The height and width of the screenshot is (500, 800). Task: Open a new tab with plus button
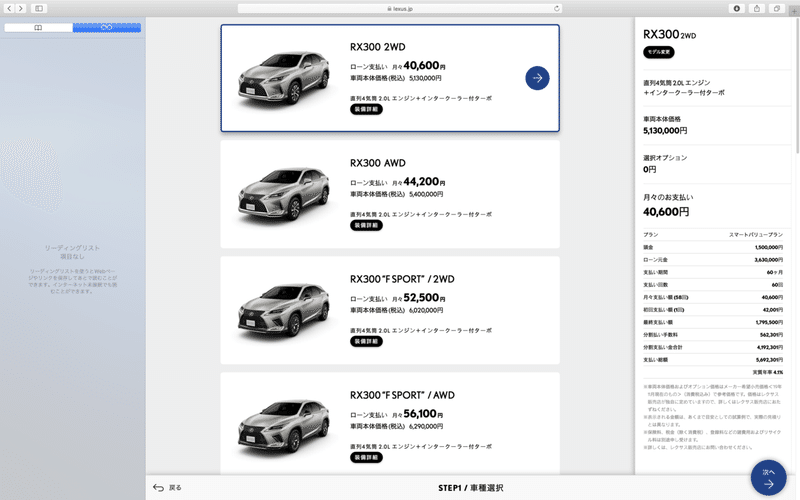click(x=794, y=11)
